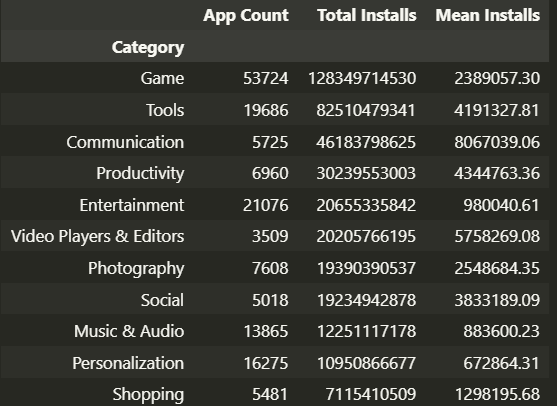Screen dimensions: 557x406
Task: Click the Mean Installs column header
Action: [x=488, y=15]
